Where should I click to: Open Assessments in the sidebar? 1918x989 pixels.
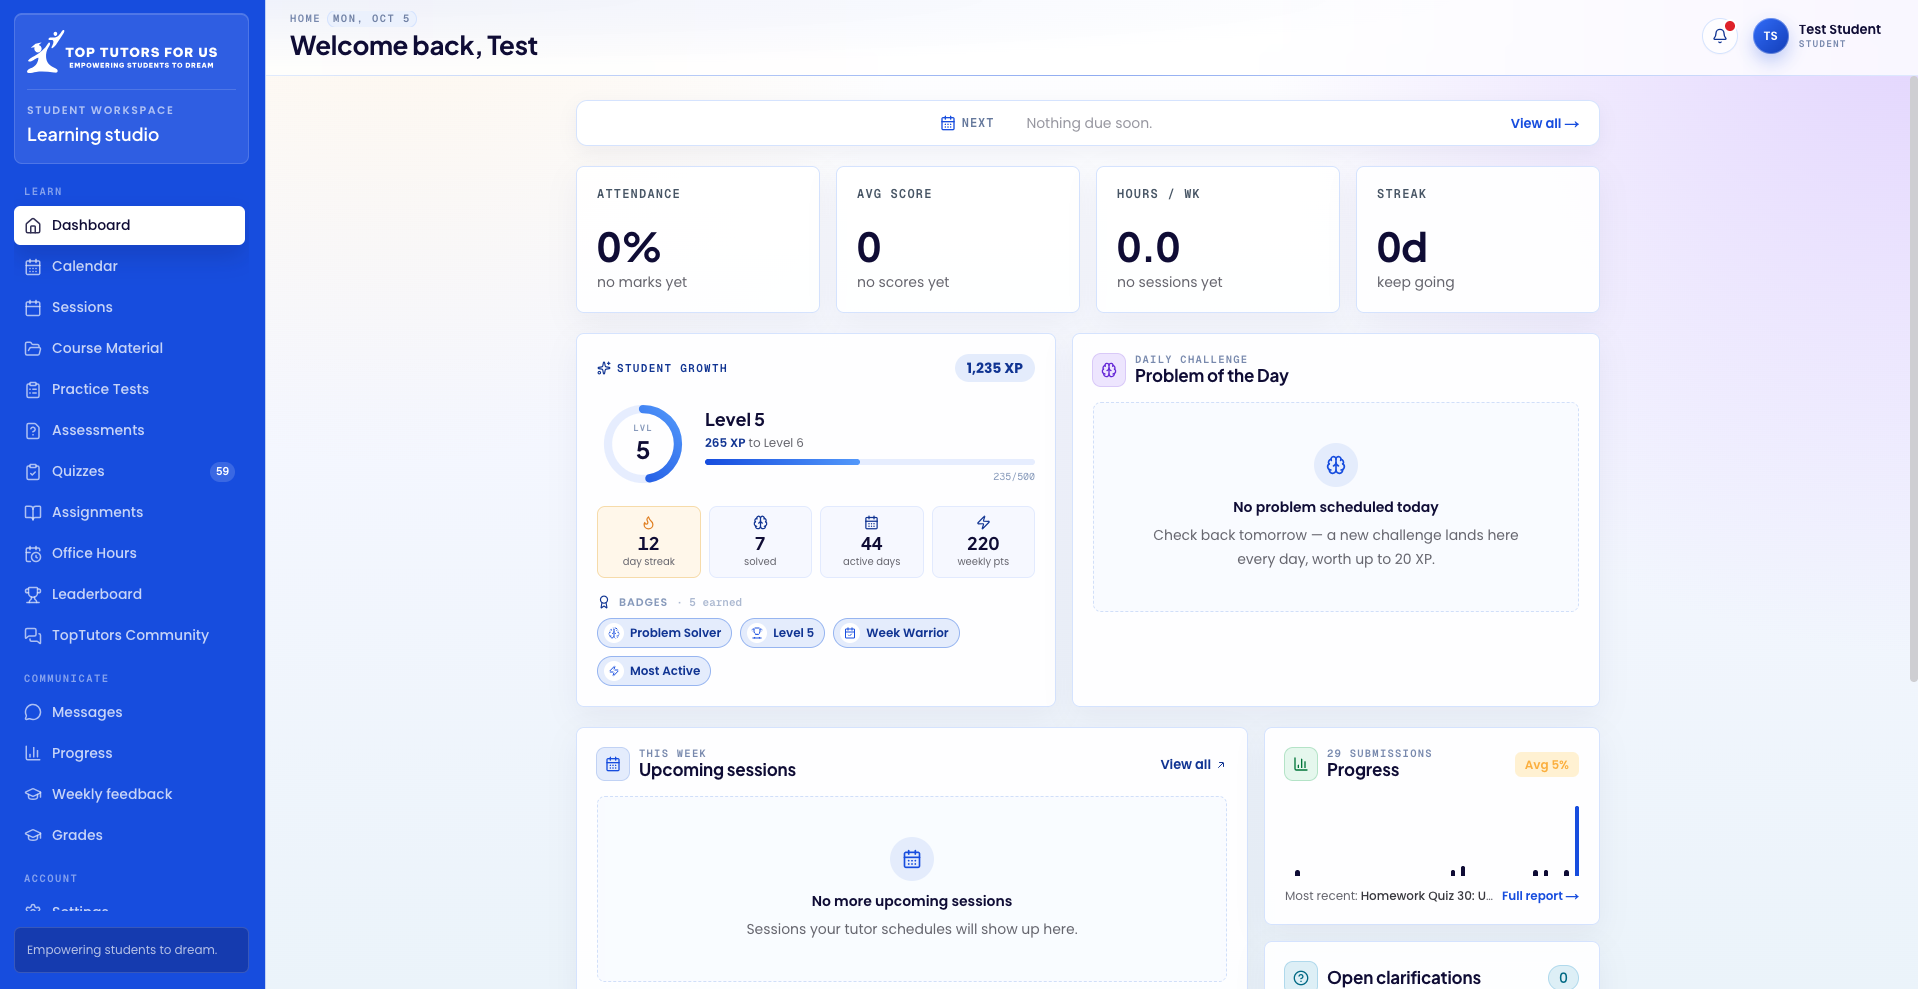129,430
